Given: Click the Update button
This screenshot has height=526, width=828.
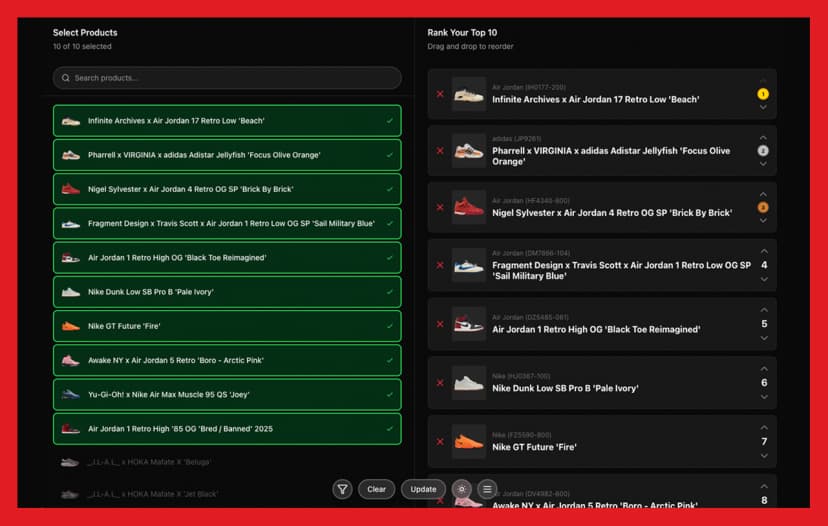Looking at the screenshot, I should click(x=424, y=489).
